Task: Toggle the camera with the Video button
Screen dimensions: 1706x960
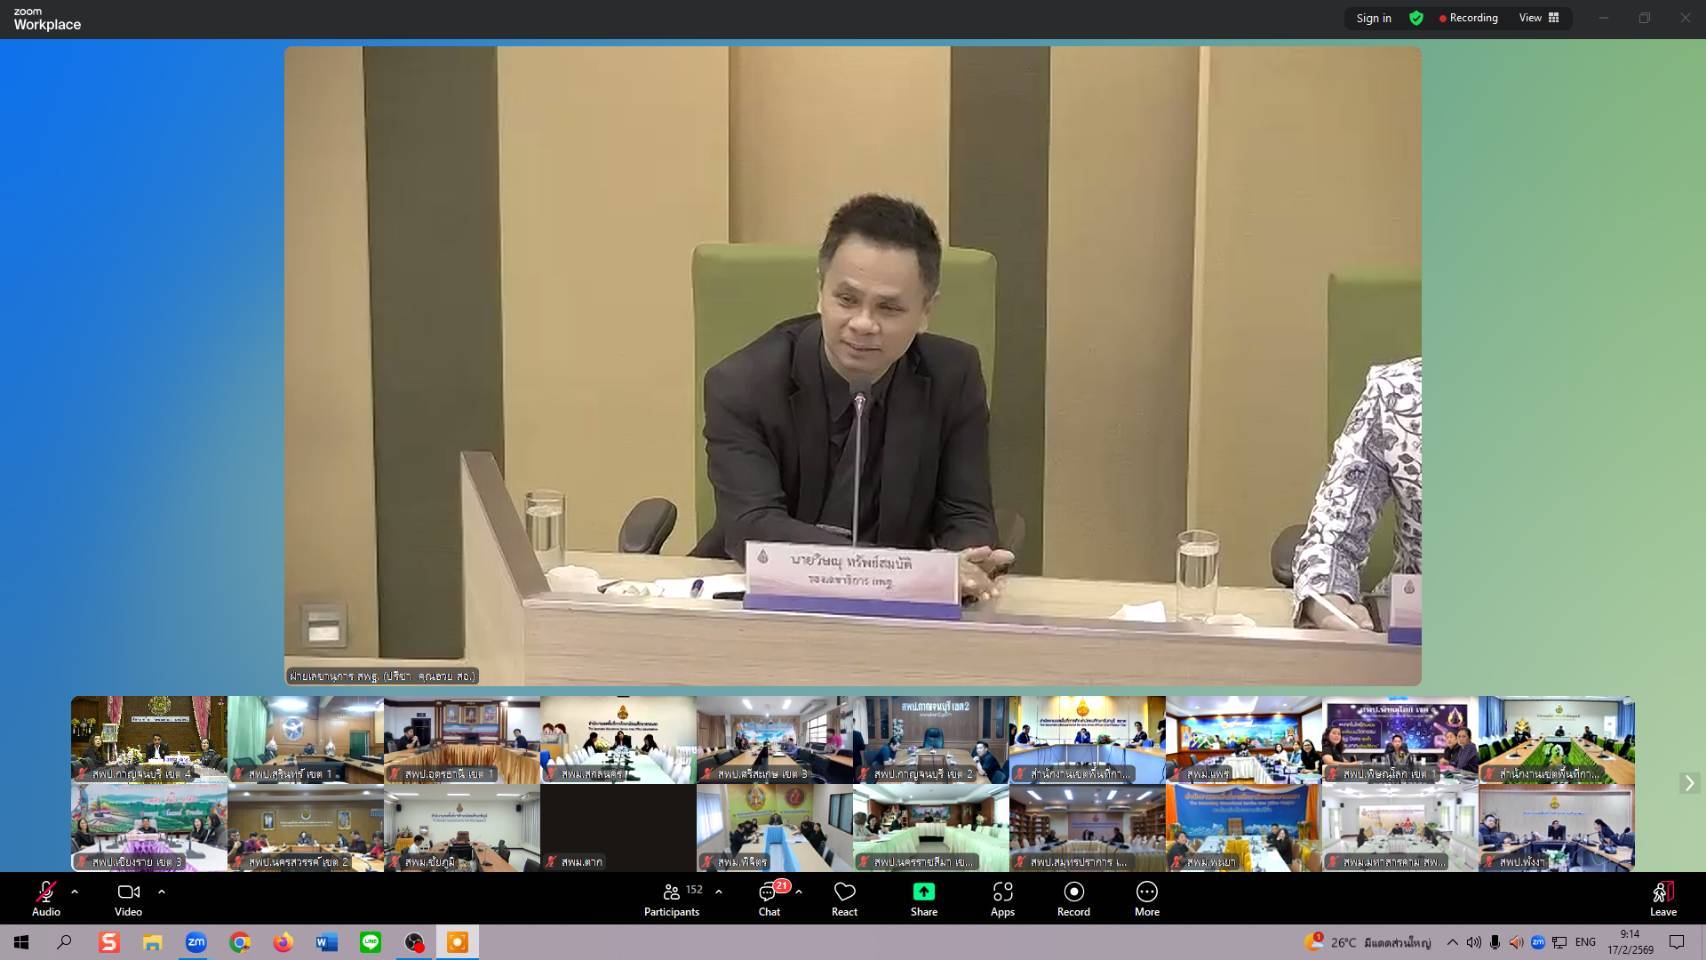Action: pos(128,897)
